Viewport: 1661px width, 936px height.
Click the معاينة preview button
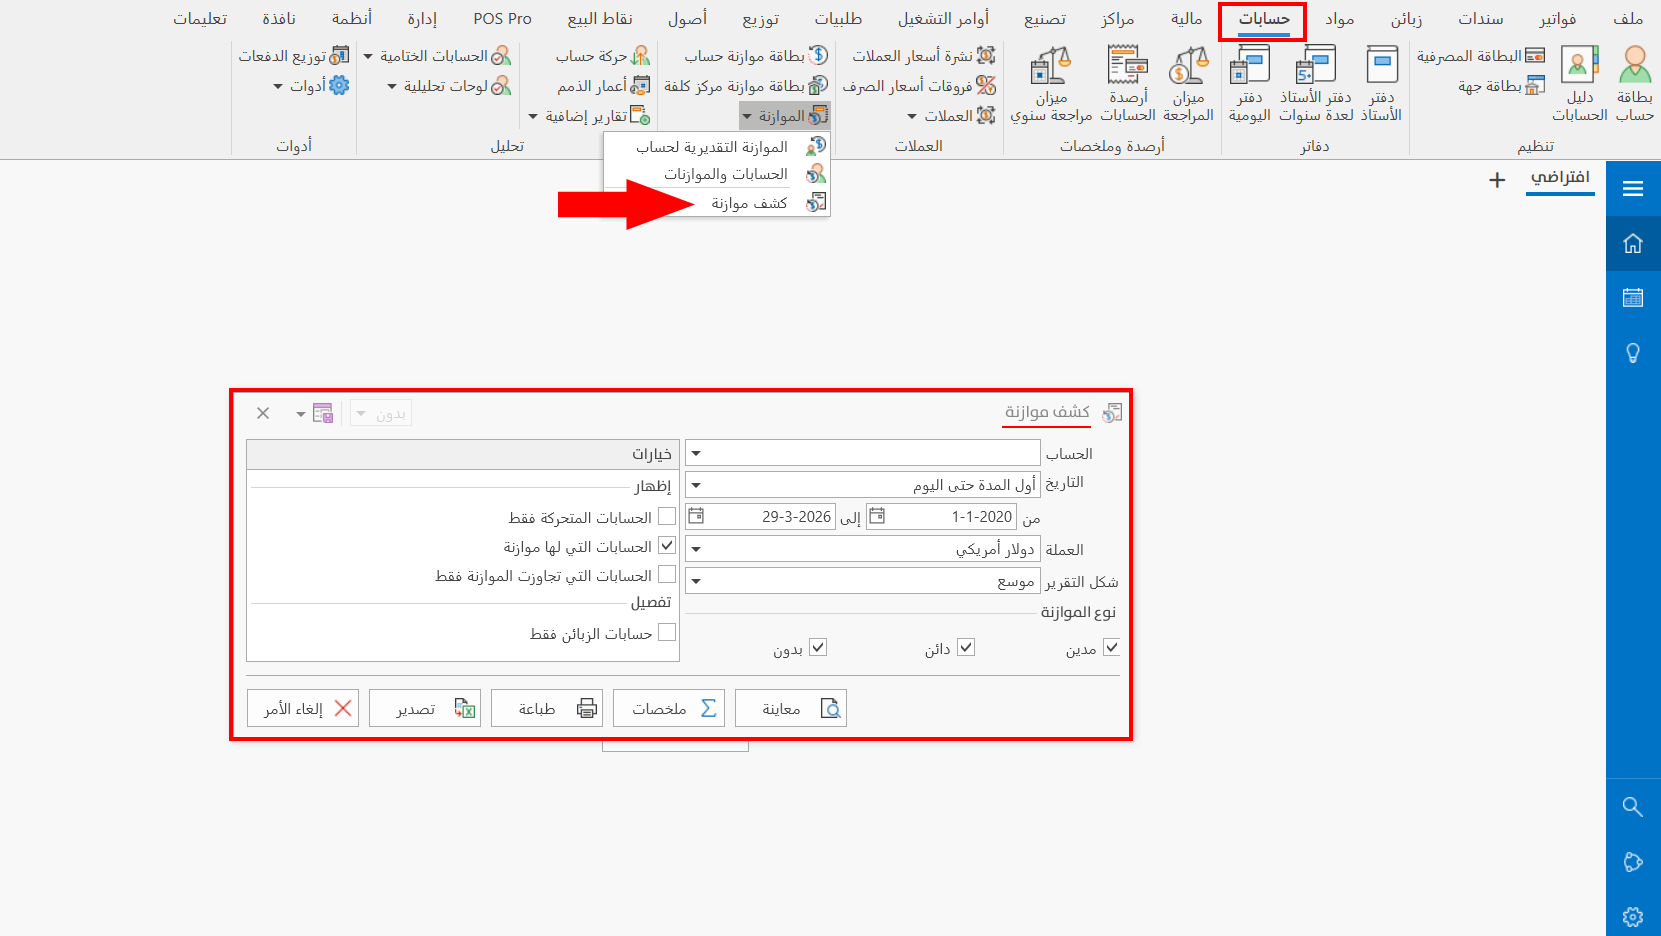pyautogui.click(x=791, y=708)
